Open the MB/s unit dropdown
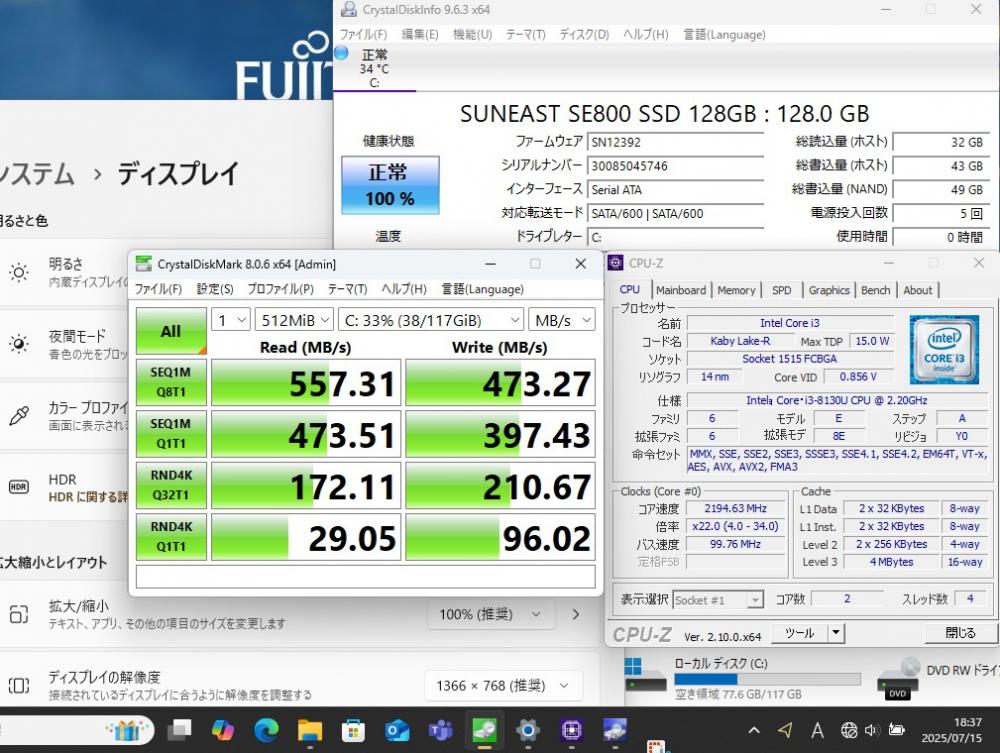 [x=562, y=319]
